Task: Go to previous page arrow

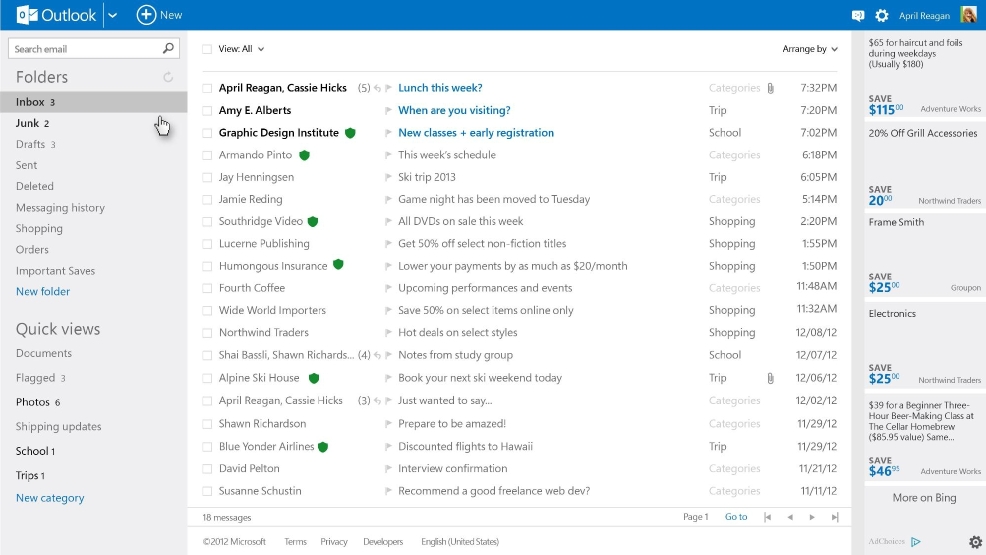Action: [x=790, y=517]
